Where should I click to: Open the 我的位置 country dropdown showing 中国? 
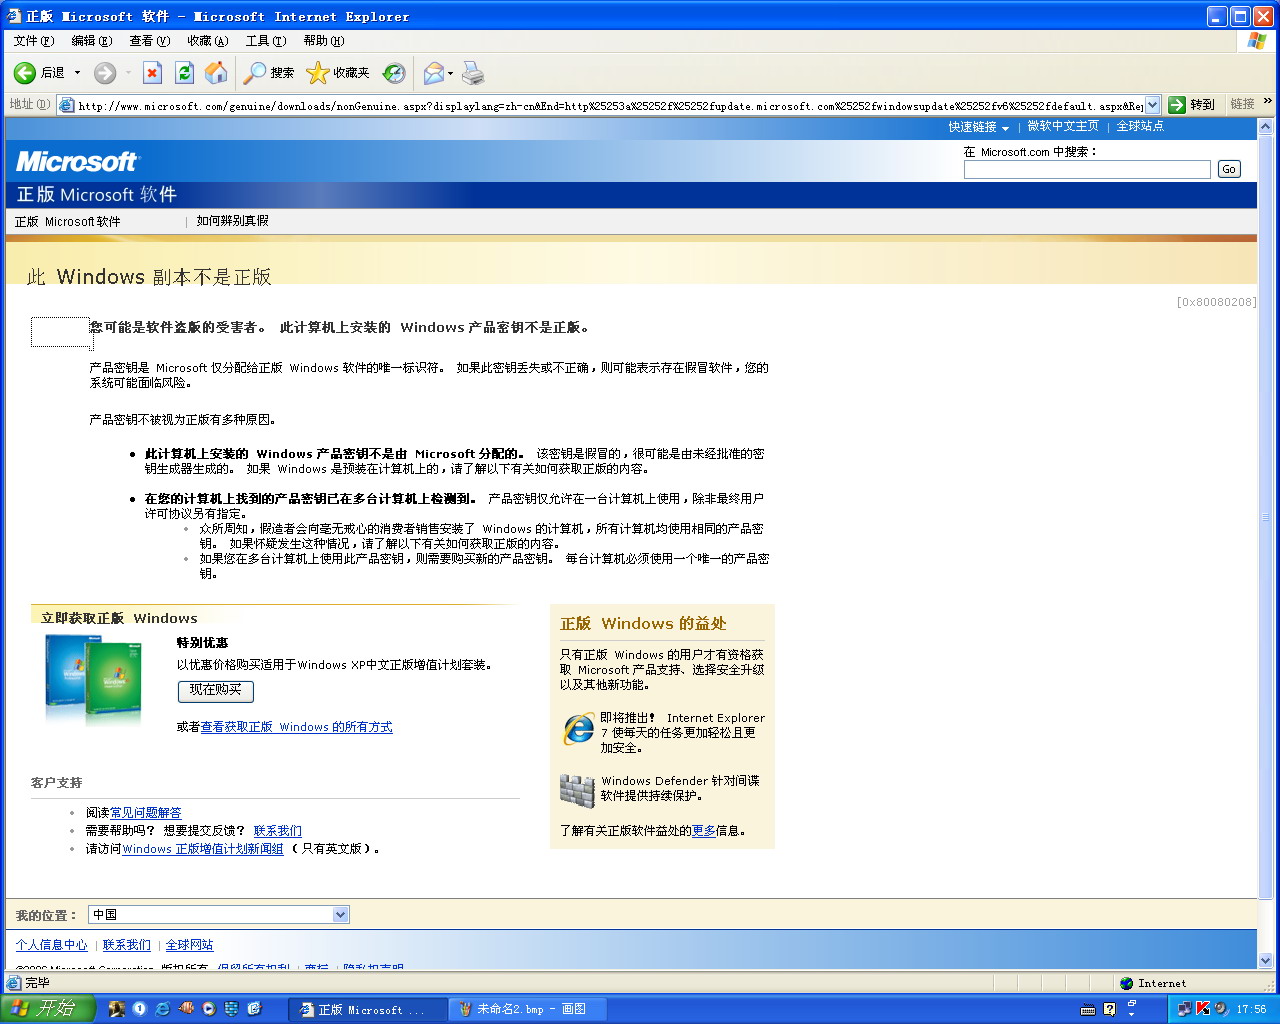pyautogui.click(x=219, y=914)
